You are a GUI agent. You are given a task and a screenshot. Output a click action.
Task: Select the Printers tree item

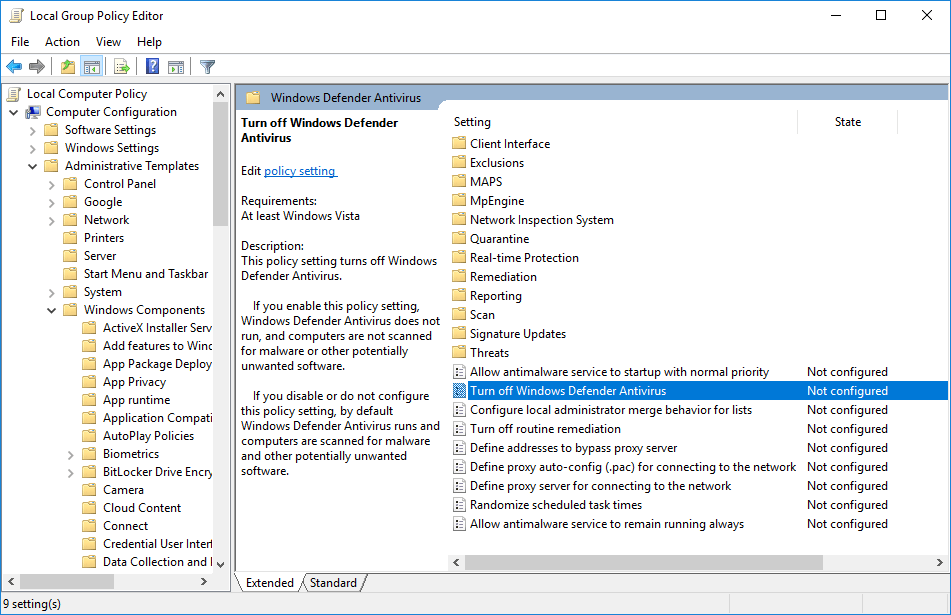coord(104,238)
